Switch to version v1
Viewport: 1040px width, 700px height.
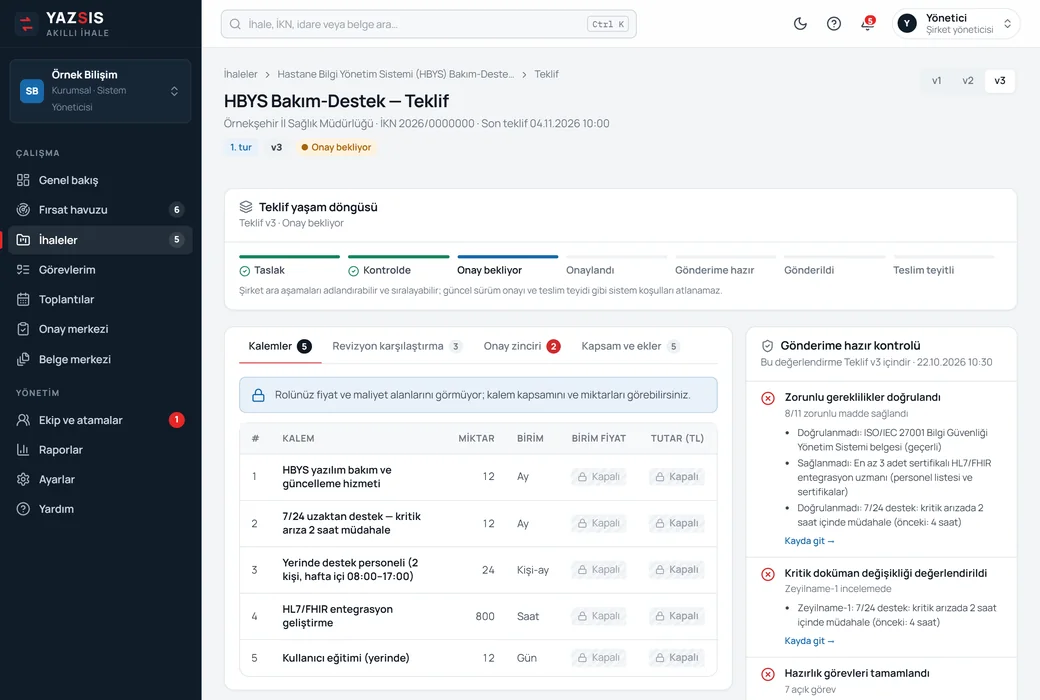tap(937, 80)
